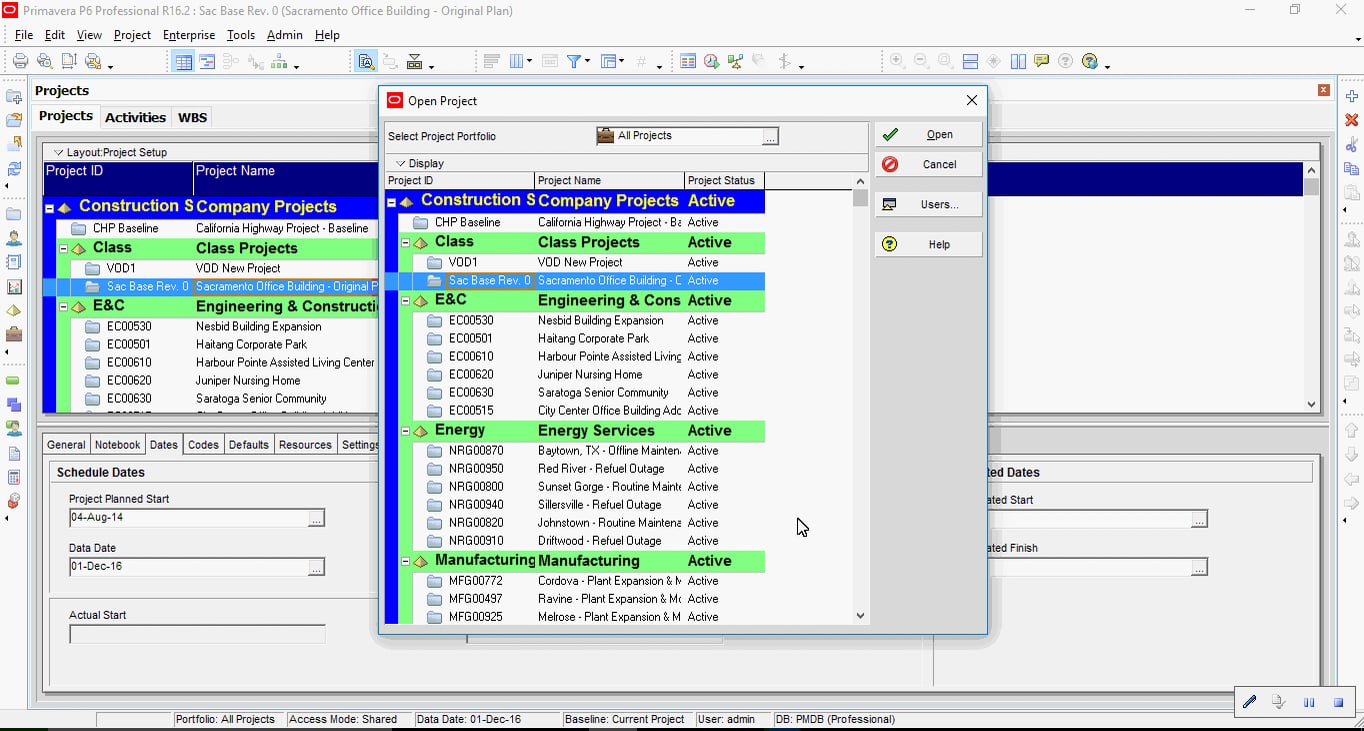Click the Add plus icon on right toolbar

coord(1352,96)
